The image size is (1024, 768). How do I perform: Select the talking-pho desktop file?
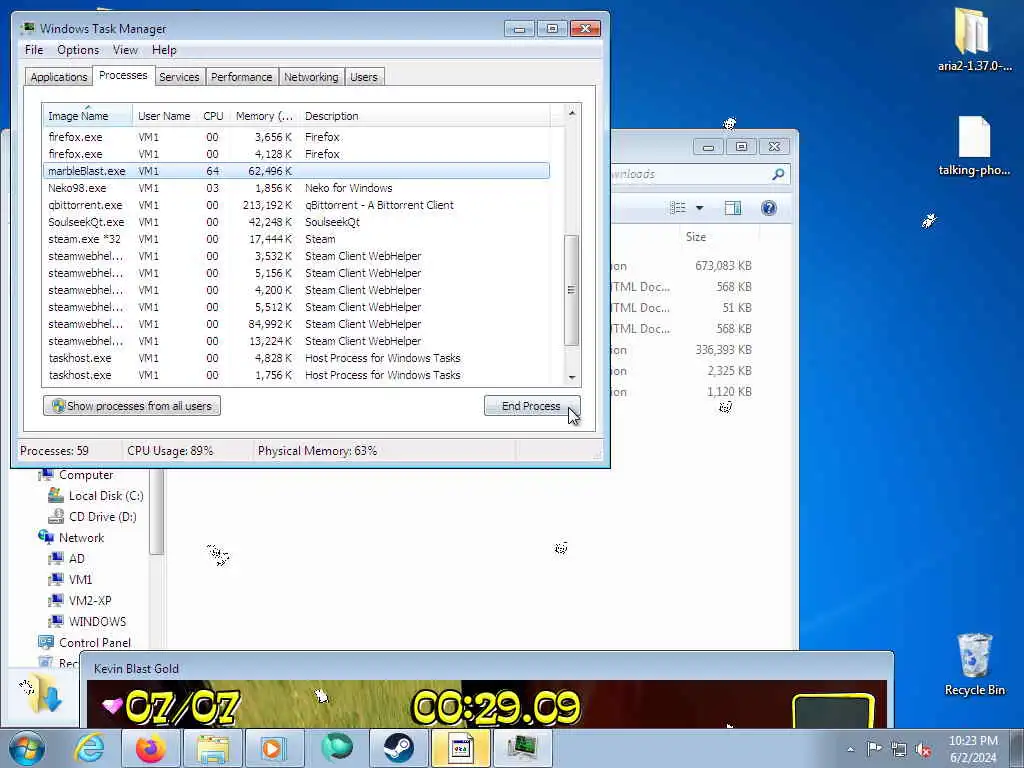pos(974,146)
